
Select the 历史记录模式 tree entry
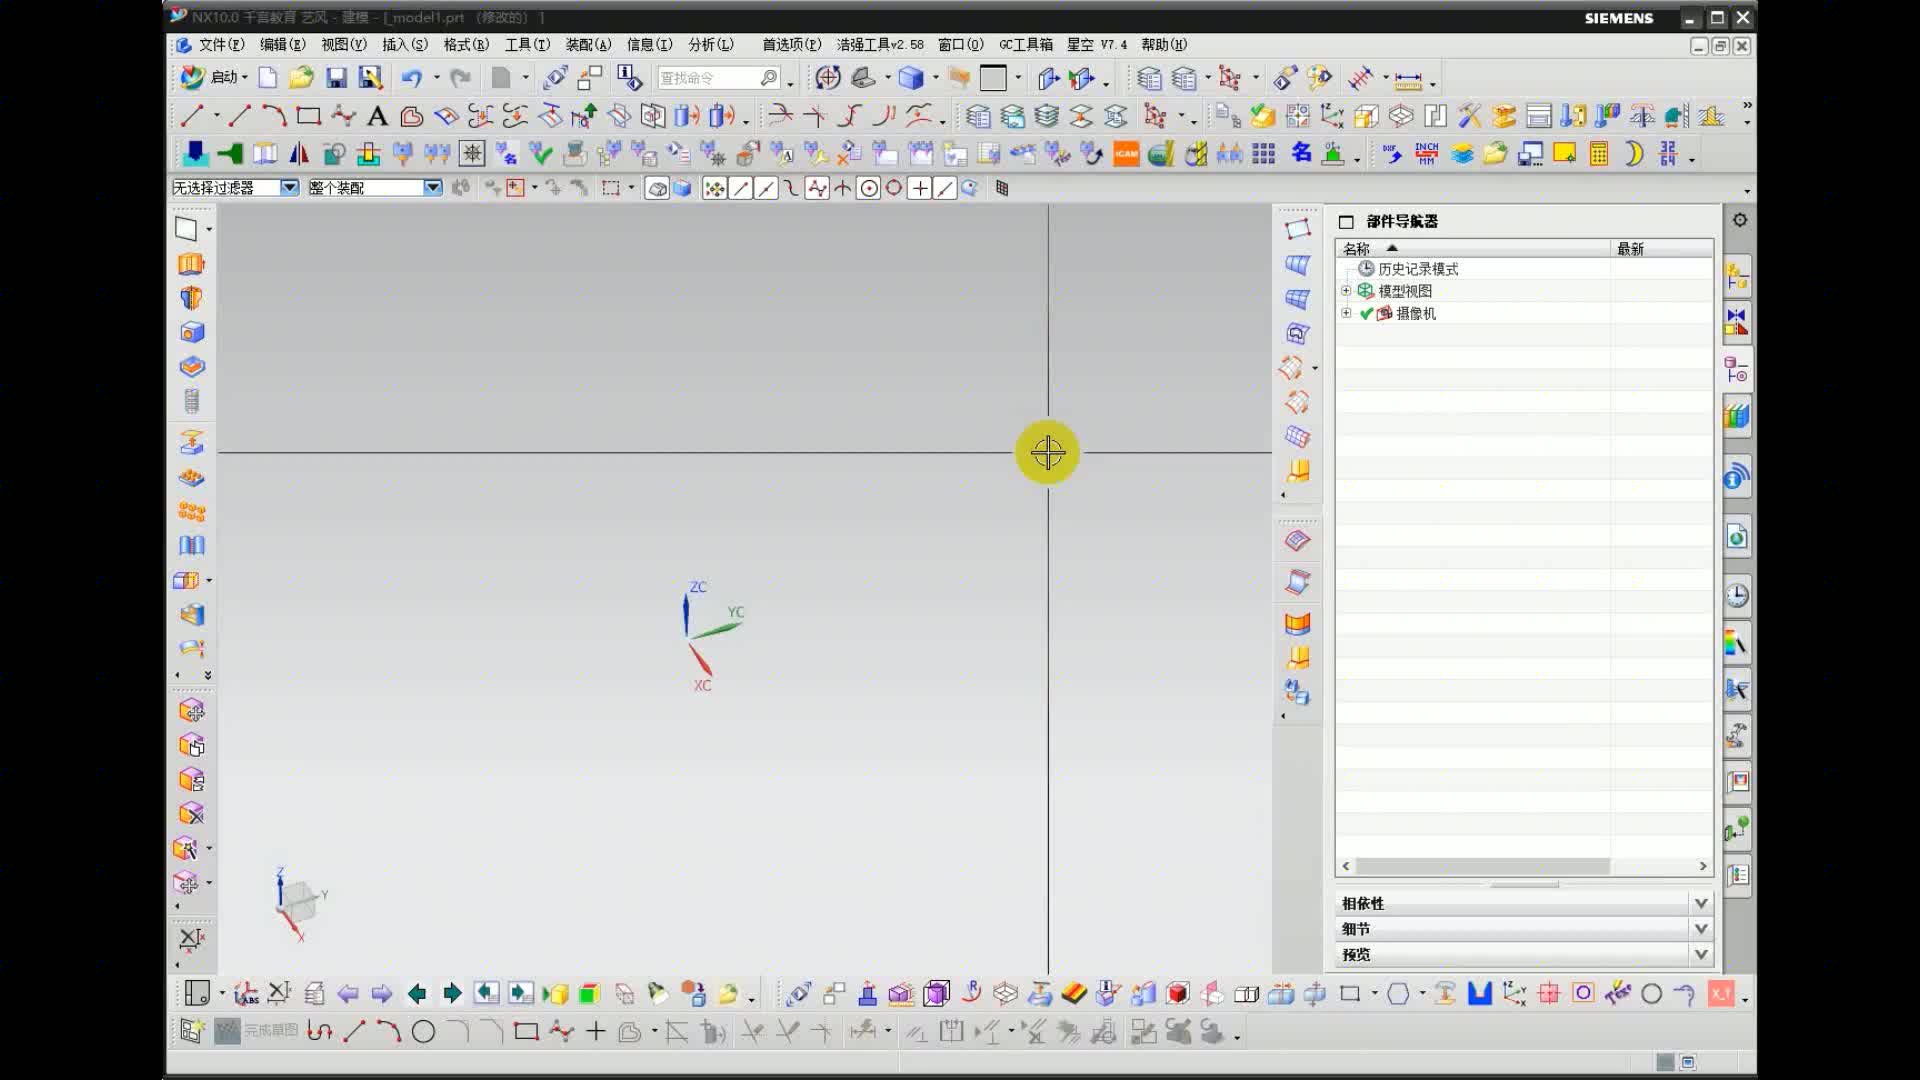point(1418,269)
